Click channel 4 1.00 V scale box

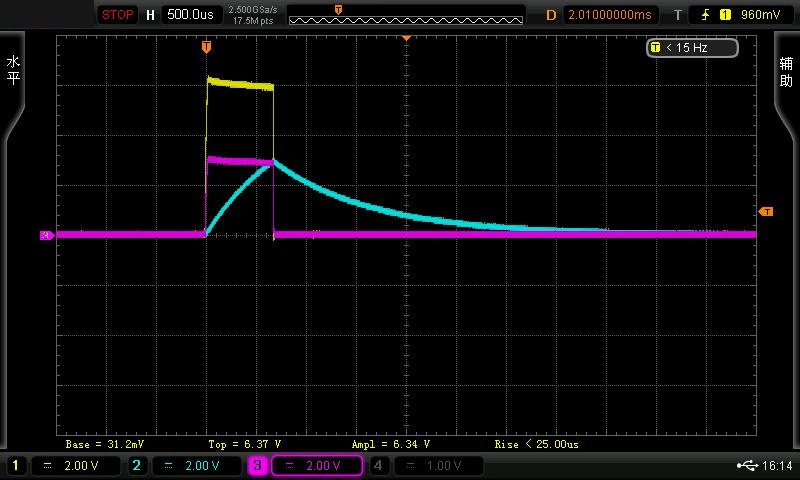pyautogui.click(x=438, y=466)
